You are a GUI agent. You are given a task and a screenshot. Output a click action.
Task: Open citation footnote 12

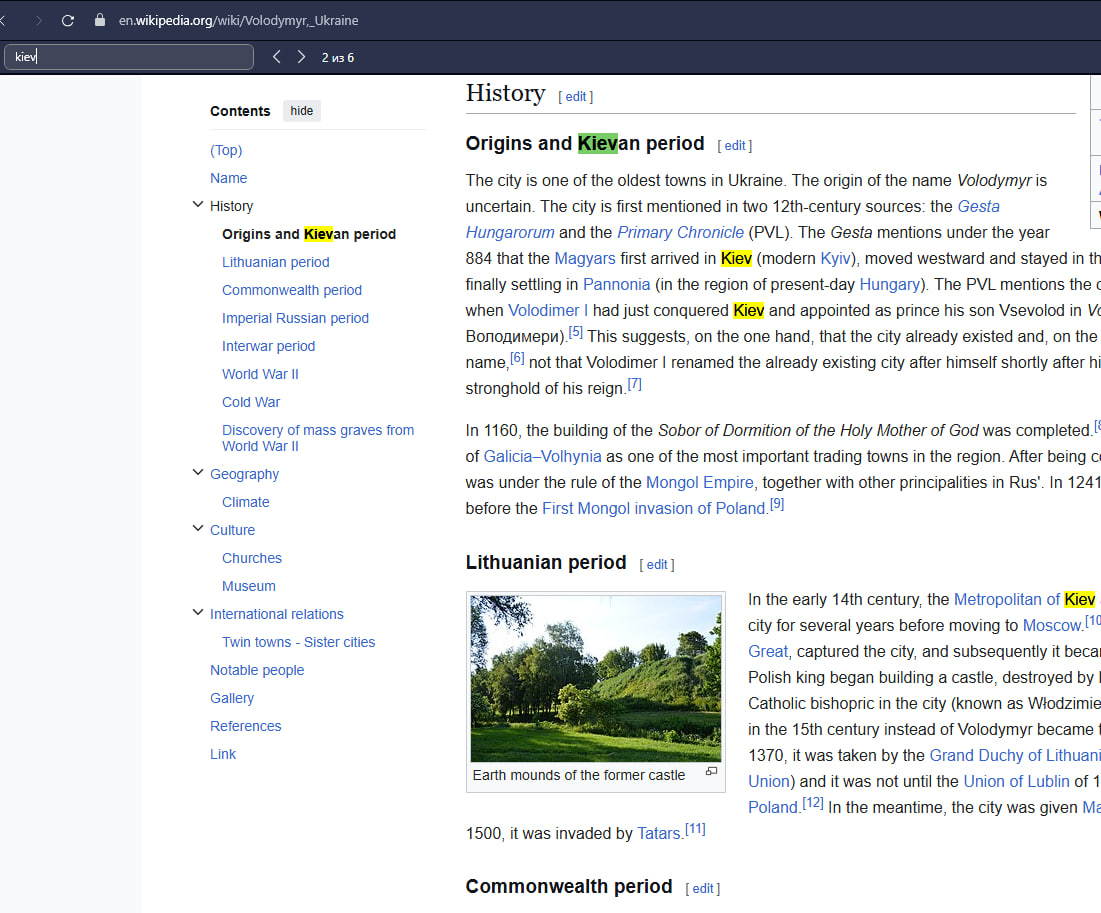click(813, 803)
